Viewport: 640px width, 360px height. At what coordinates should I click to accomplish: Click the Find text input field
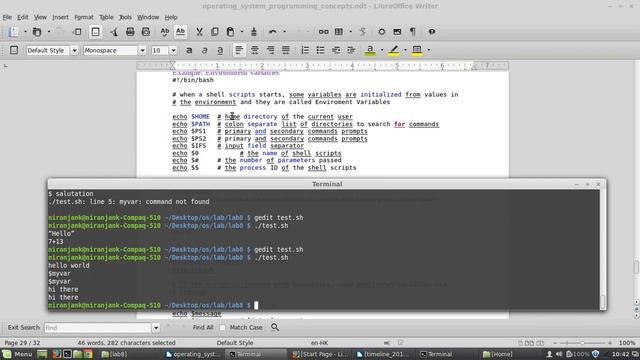point(98,328)
